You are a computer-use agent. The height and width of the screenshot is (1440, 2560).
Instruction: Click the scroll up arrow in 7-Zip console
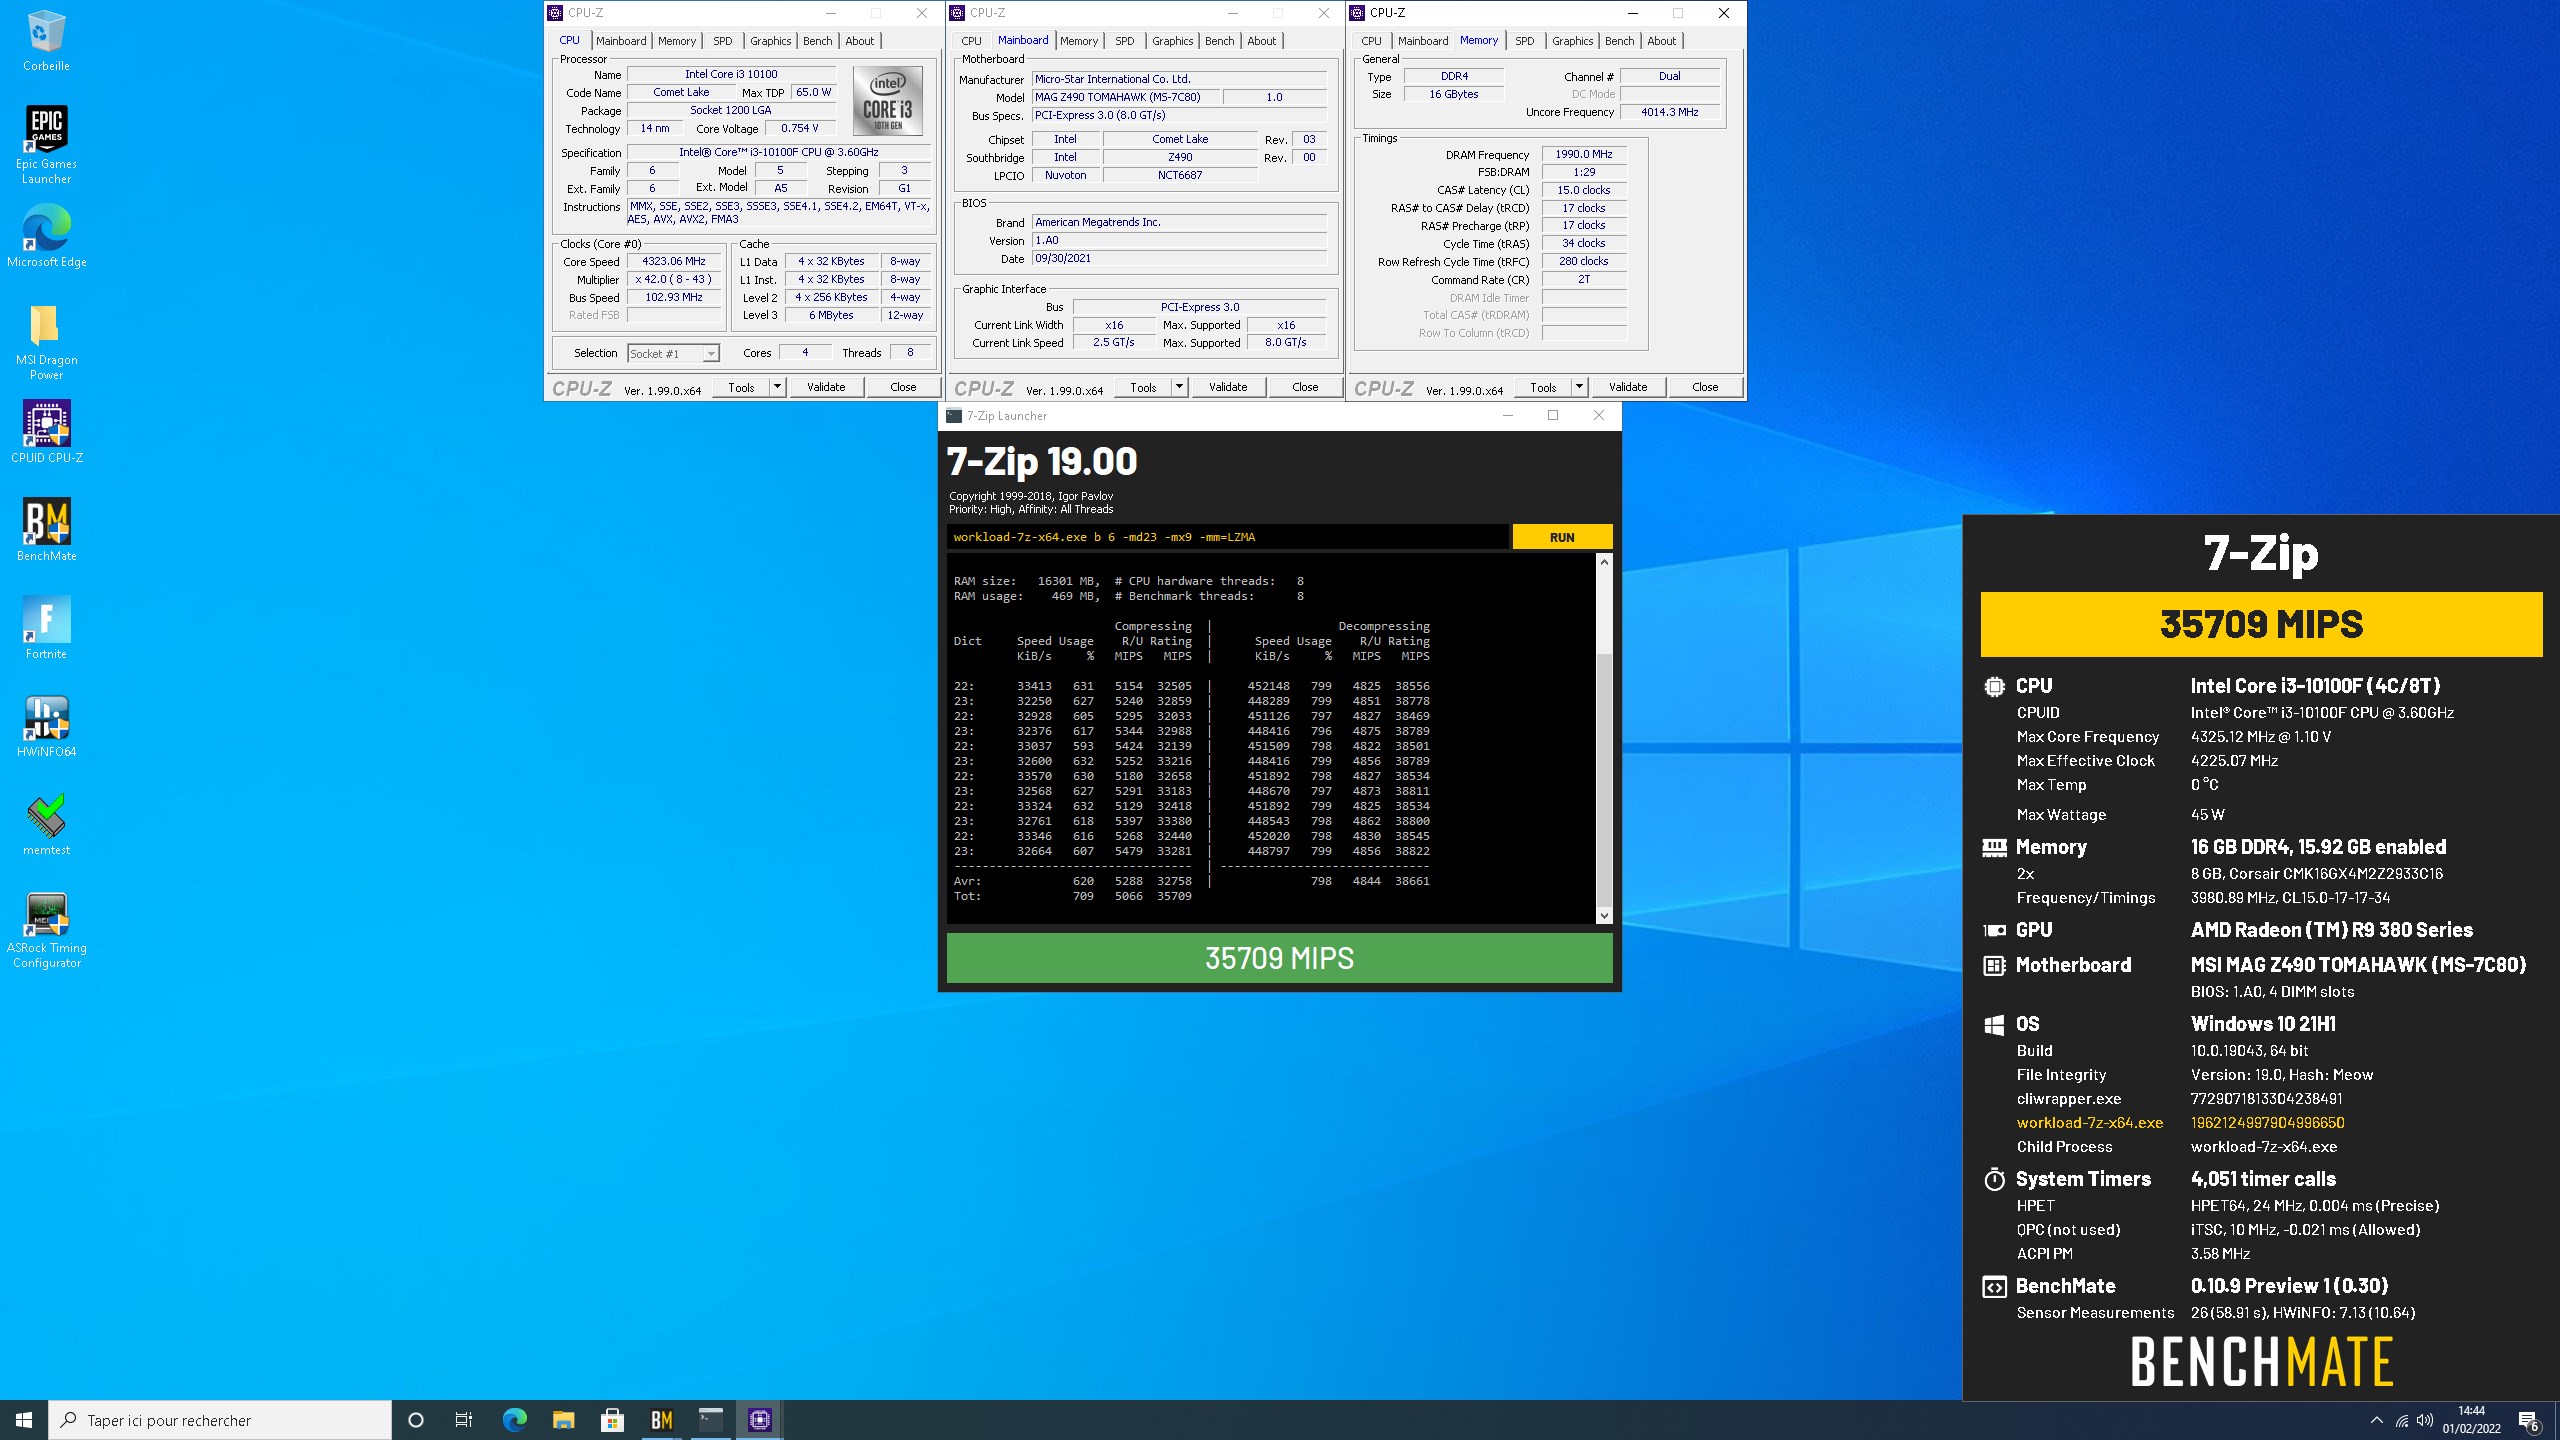point(1604,562)
